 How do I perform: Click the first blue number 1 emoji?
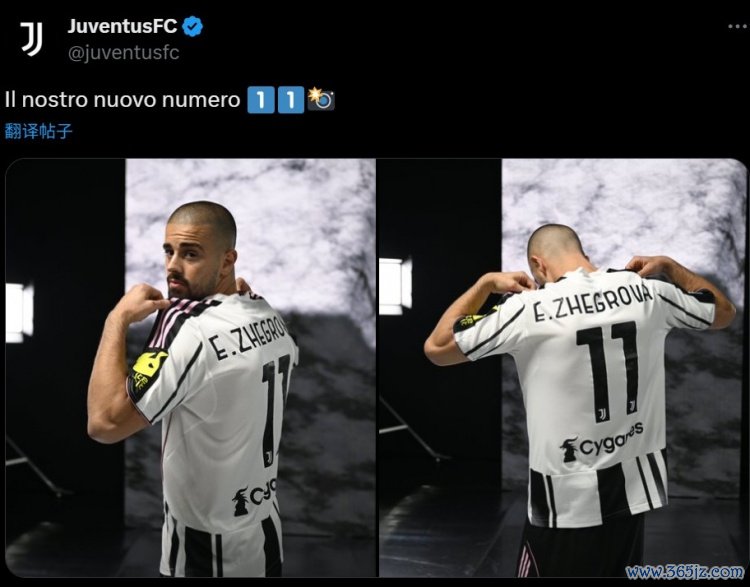(261, 100)
